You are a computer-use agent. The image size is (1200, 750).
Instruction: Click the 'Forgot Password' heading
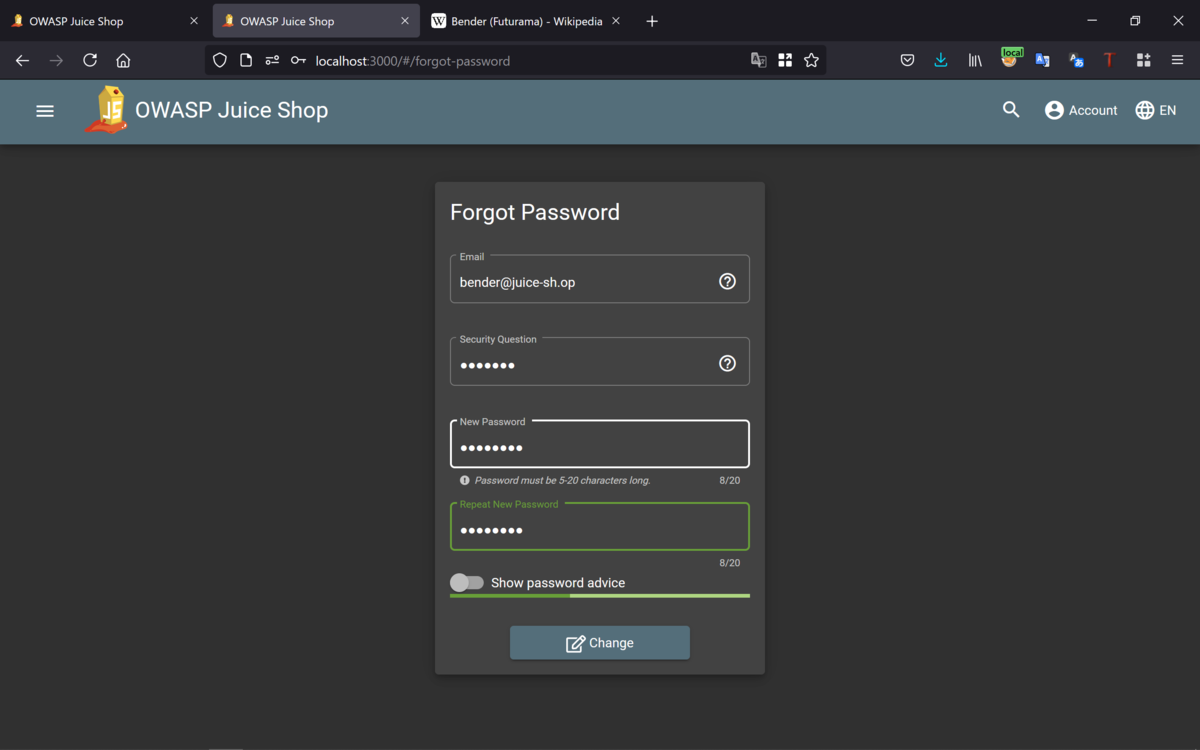click(x=535, y=212)
